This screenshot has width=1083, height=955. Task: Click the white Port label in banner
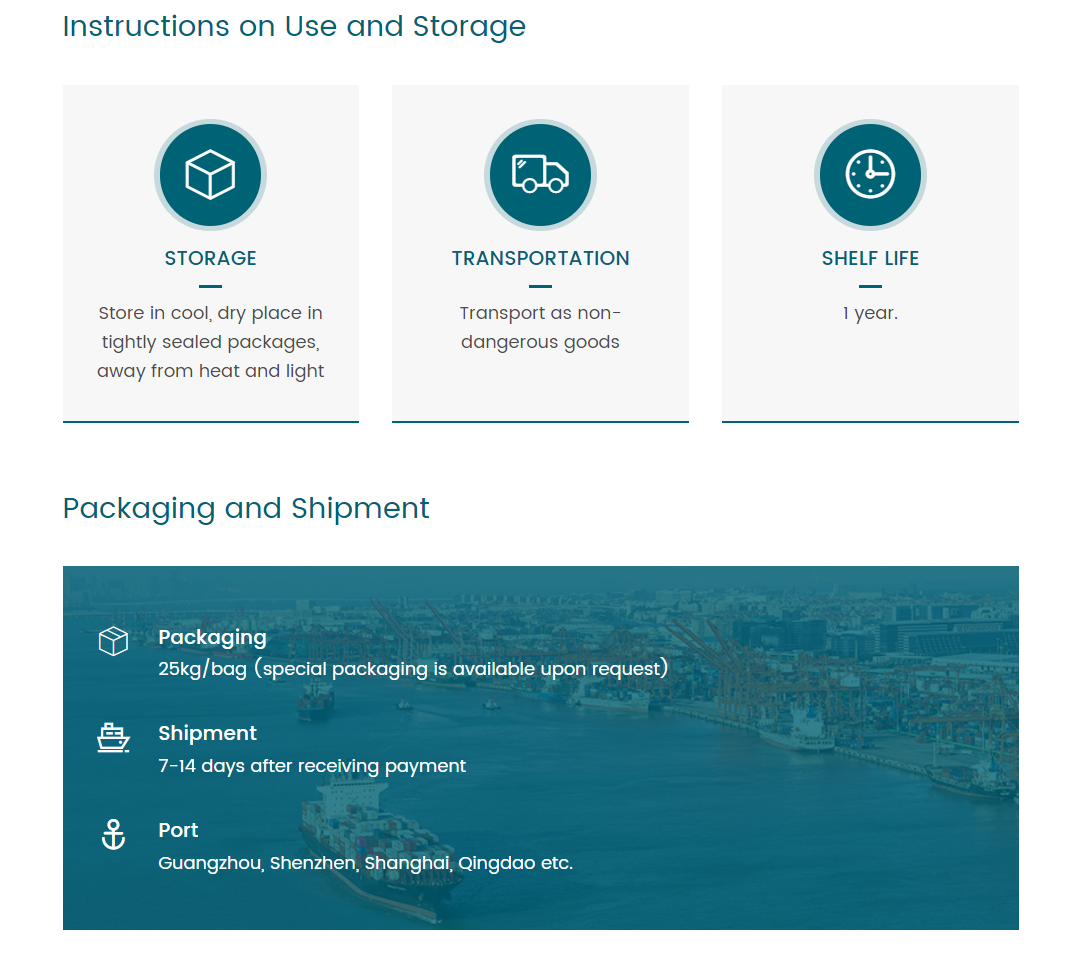point(178,830)
